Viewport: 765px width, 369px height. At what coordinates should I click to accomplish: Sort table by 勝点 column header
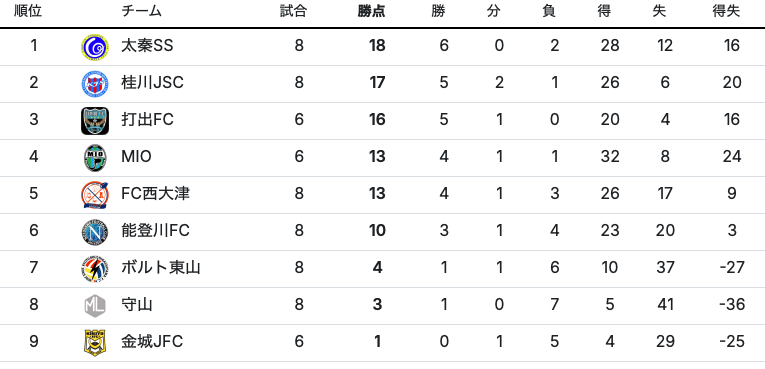371,11
